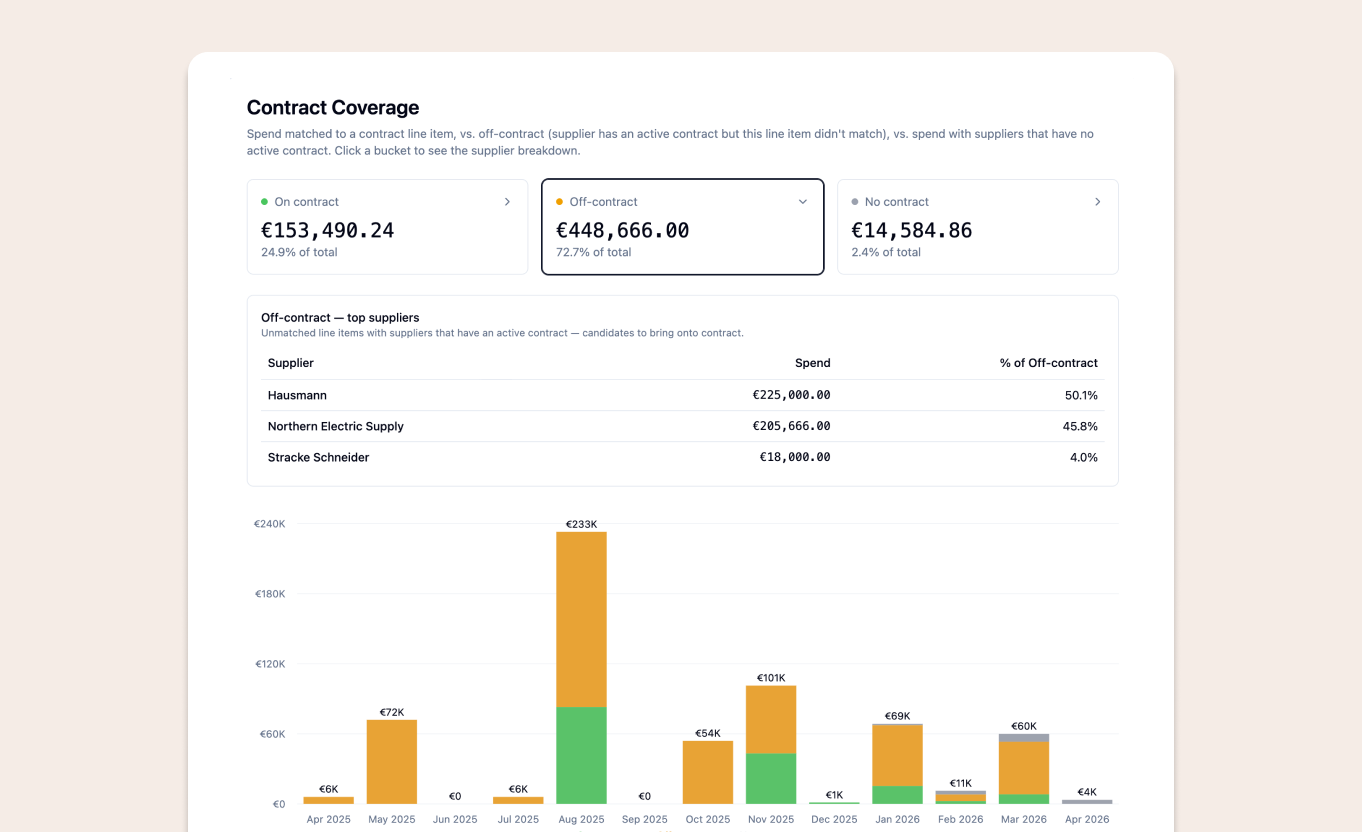Image resolution: width=1362 pixels, height=832 pixels.
Task: Click the Apr 2026 axis label
Action: (x=1087, y=819)
